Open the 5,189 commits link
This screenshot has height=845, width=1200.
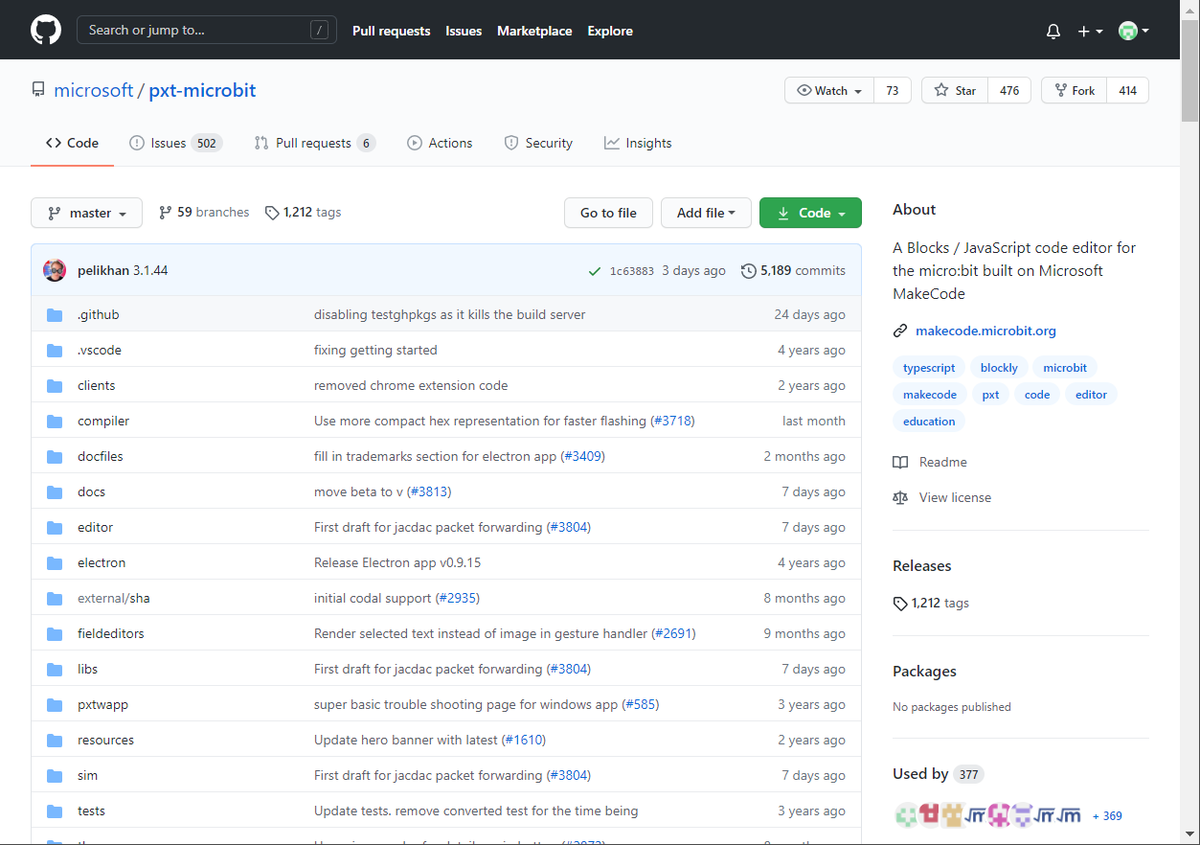coord(793,271)
